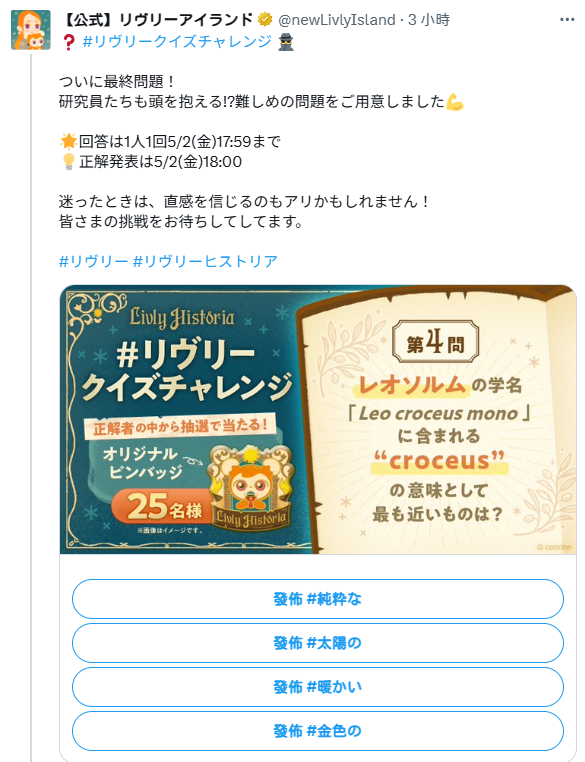Click the three-dot more options icon
Image resolution: width=585 pixels, height=762 pixels.
[x=567, y=20]
